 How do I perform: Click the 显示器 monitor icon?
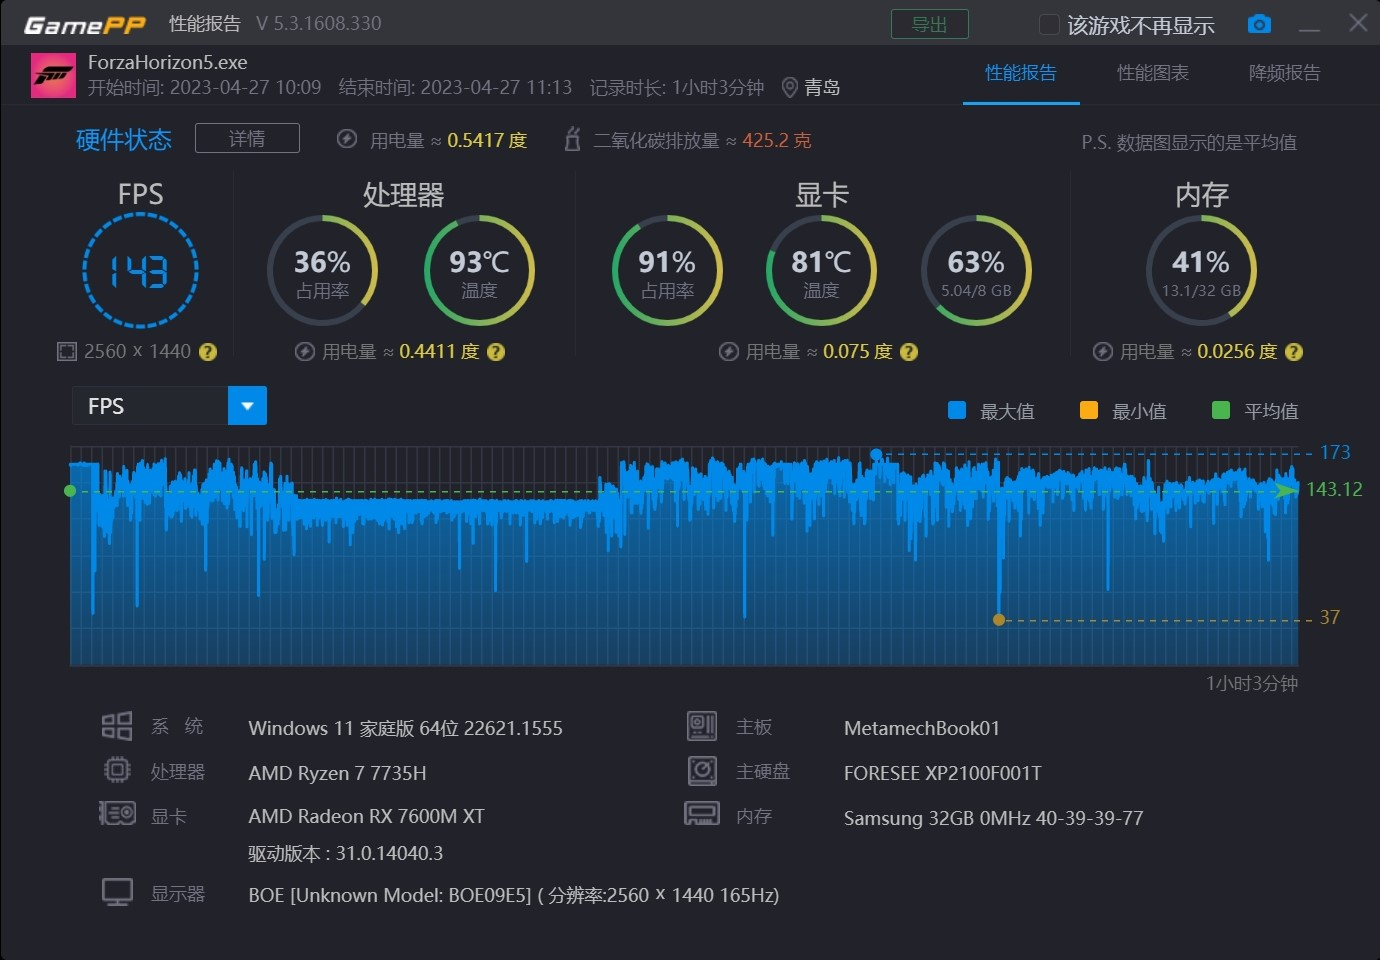click(117, 890)
